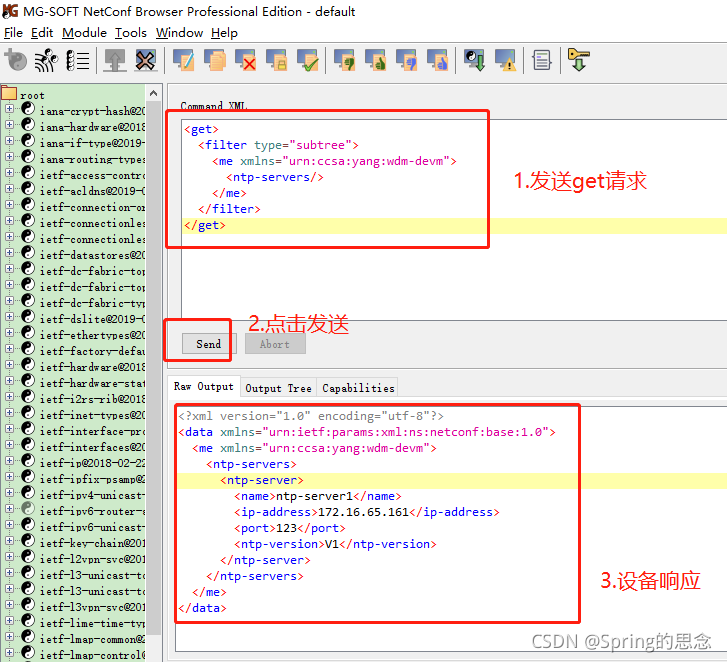
Task: Expand the ietf-l3vpn-svc tree node
Action: (9, 605)
